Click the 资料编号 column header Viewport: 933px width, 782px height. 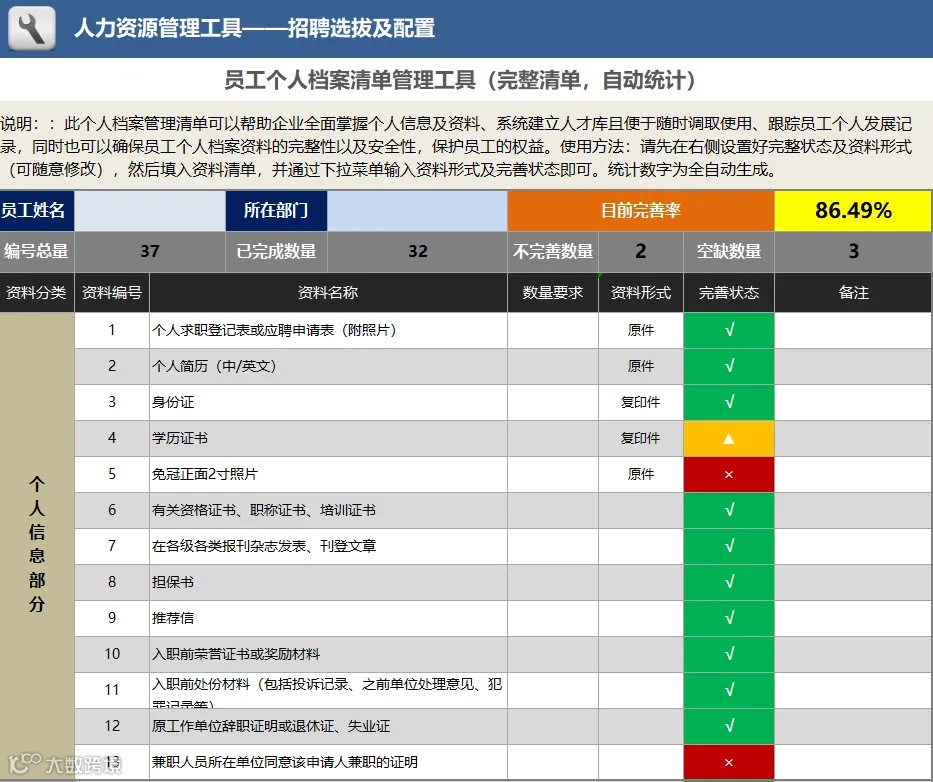112,293
